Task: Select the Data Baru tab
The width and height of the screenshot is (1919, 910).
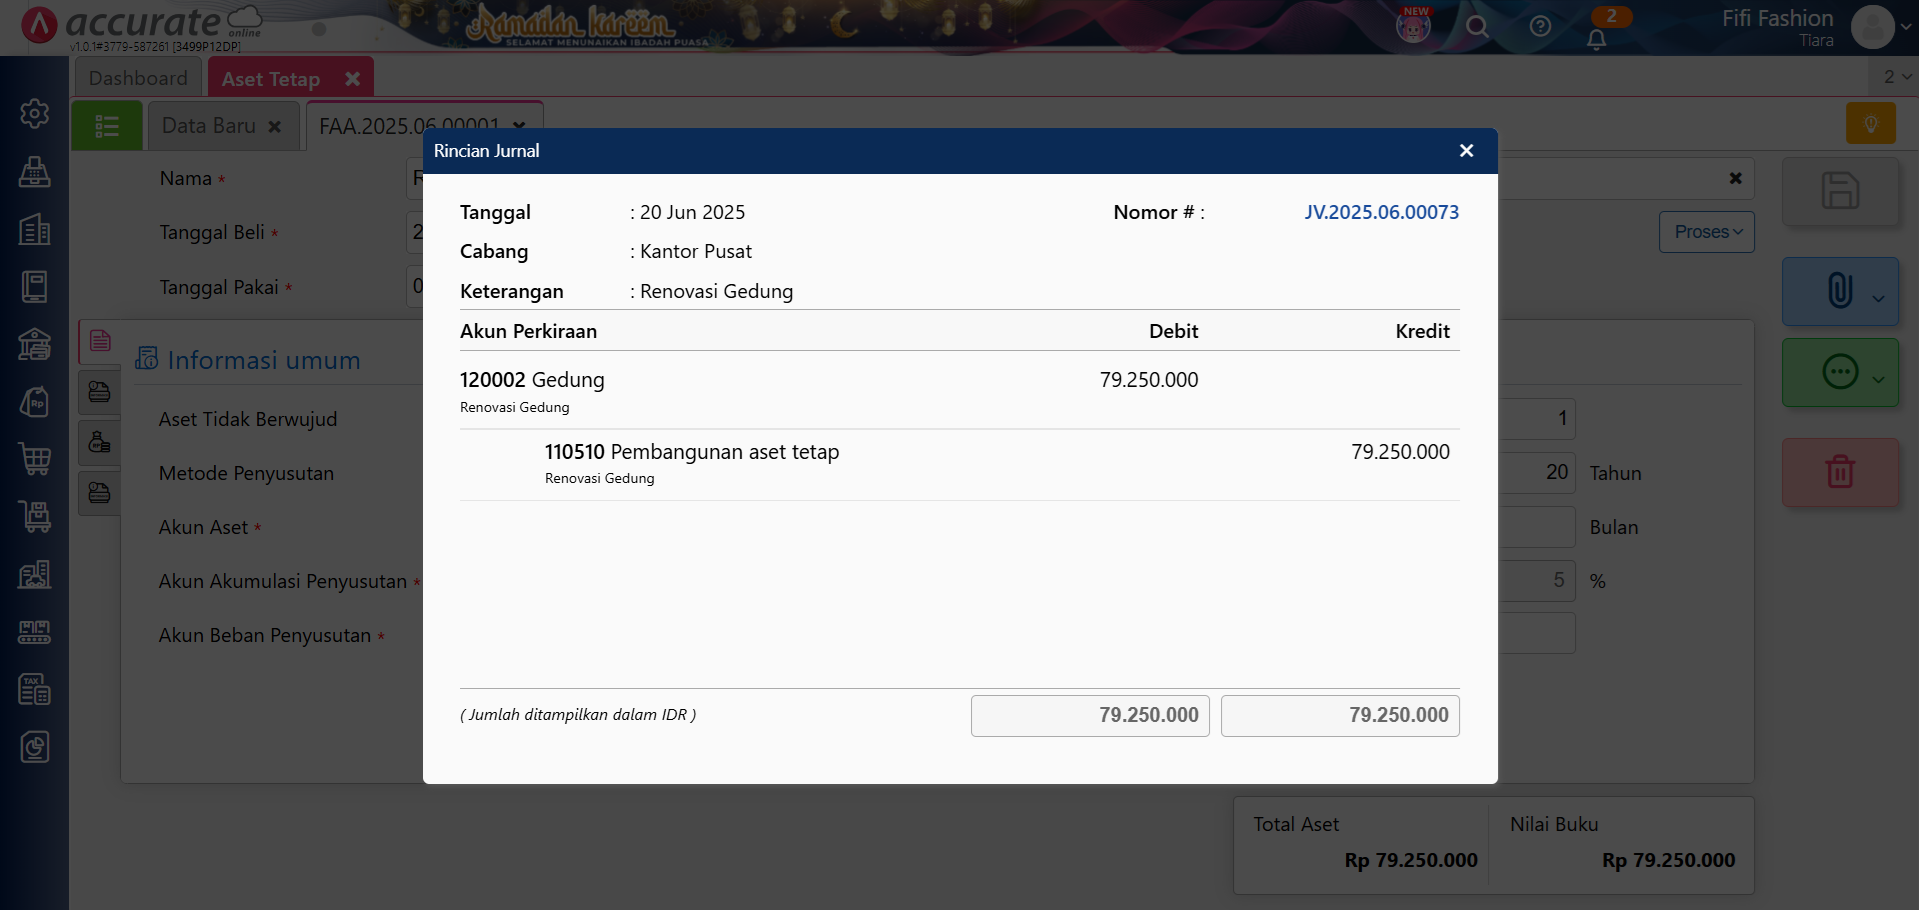Action: [209, 126]
